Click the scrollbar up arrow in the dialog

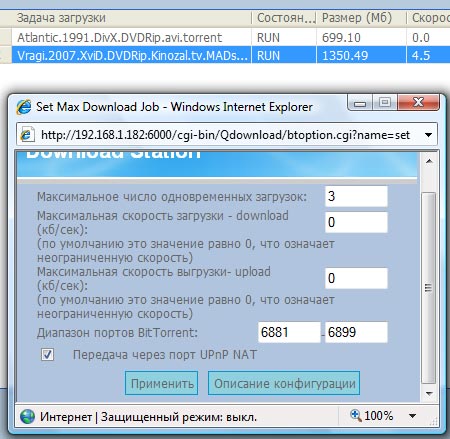(x=429, y=161)
